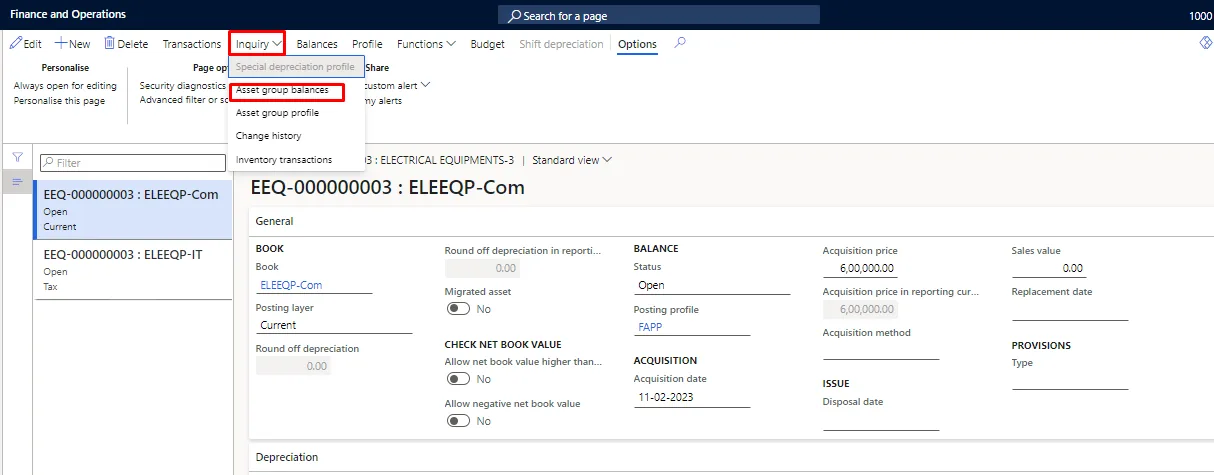Viewport: 1214px width, 475px height.
Task: Open the Inquiry dropdown menu
Action: (257, 44)
